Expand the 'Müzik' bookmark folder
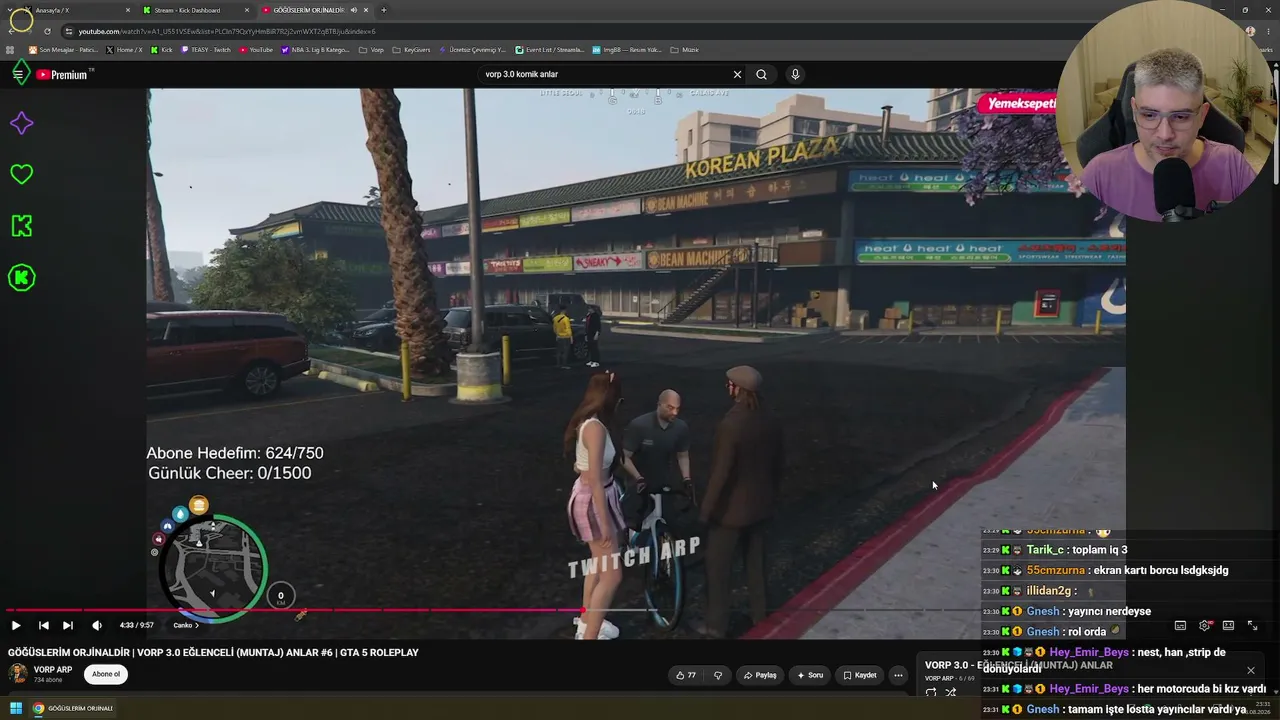The image size is (1280, 720). tap(685, 50)
